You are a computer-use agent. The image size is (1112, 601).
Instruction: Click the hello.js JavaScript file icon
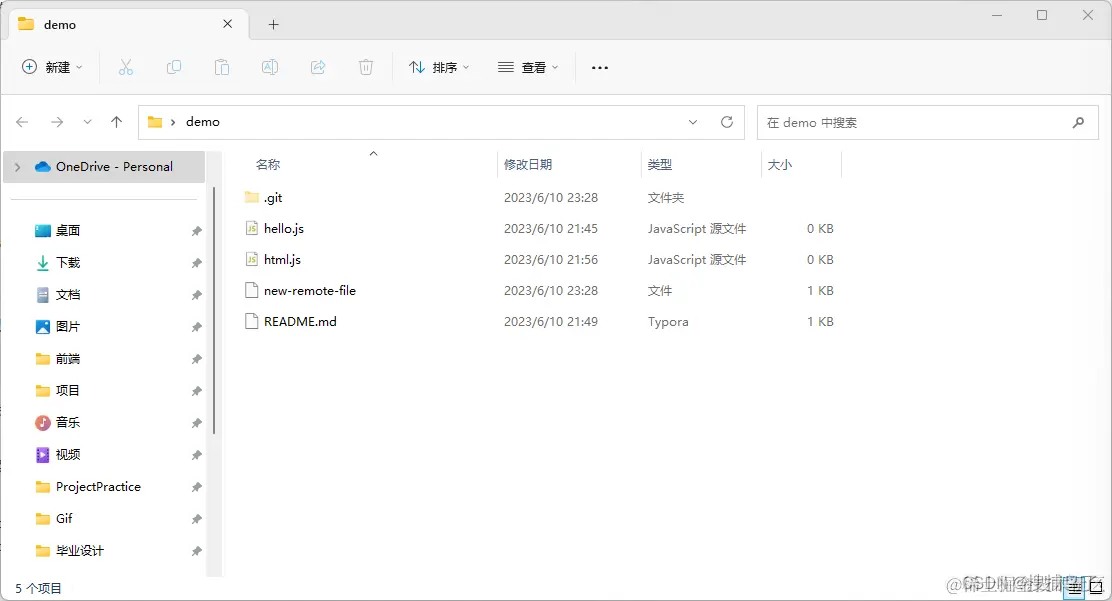252,228
